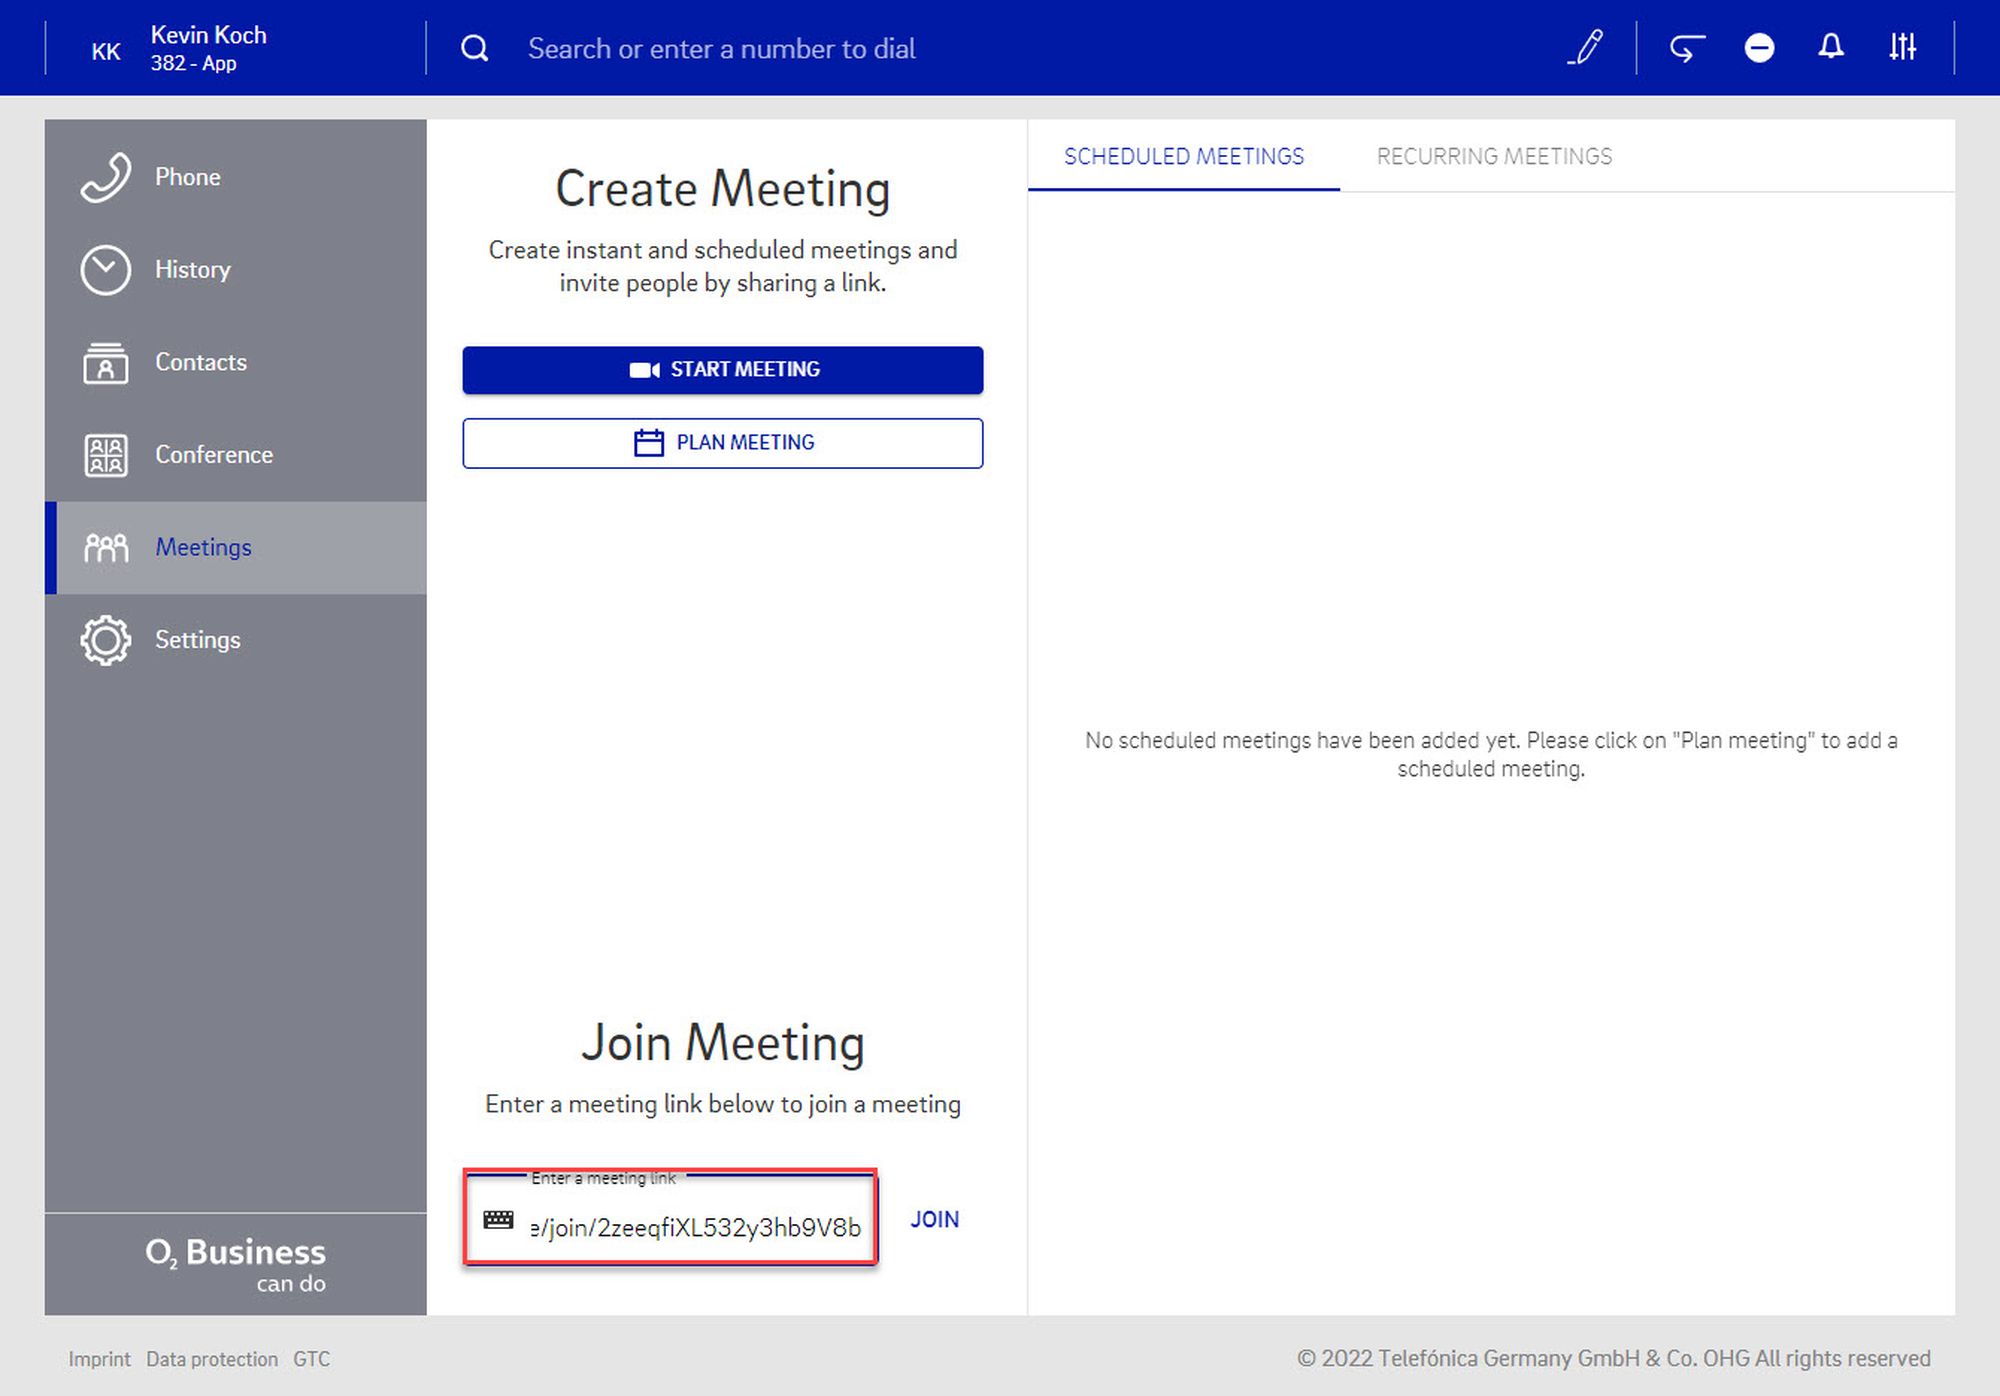Viewport: 2000px width, 1396px height.
Task: Open the Data protection footer link
Action: 212,1359
